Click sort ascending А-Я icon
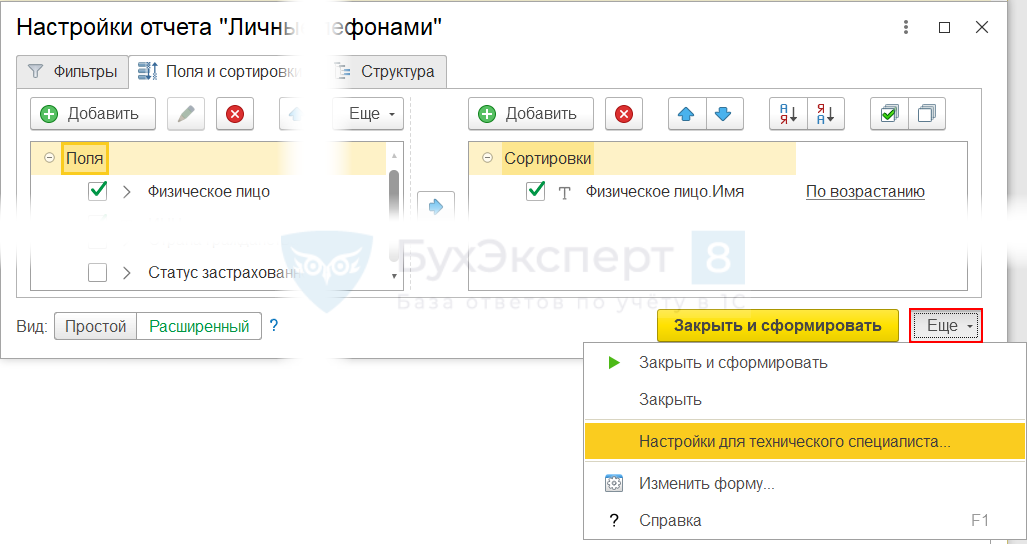Screen dimensions: 1027x544 pyautogui.click(x=788, y=114)
